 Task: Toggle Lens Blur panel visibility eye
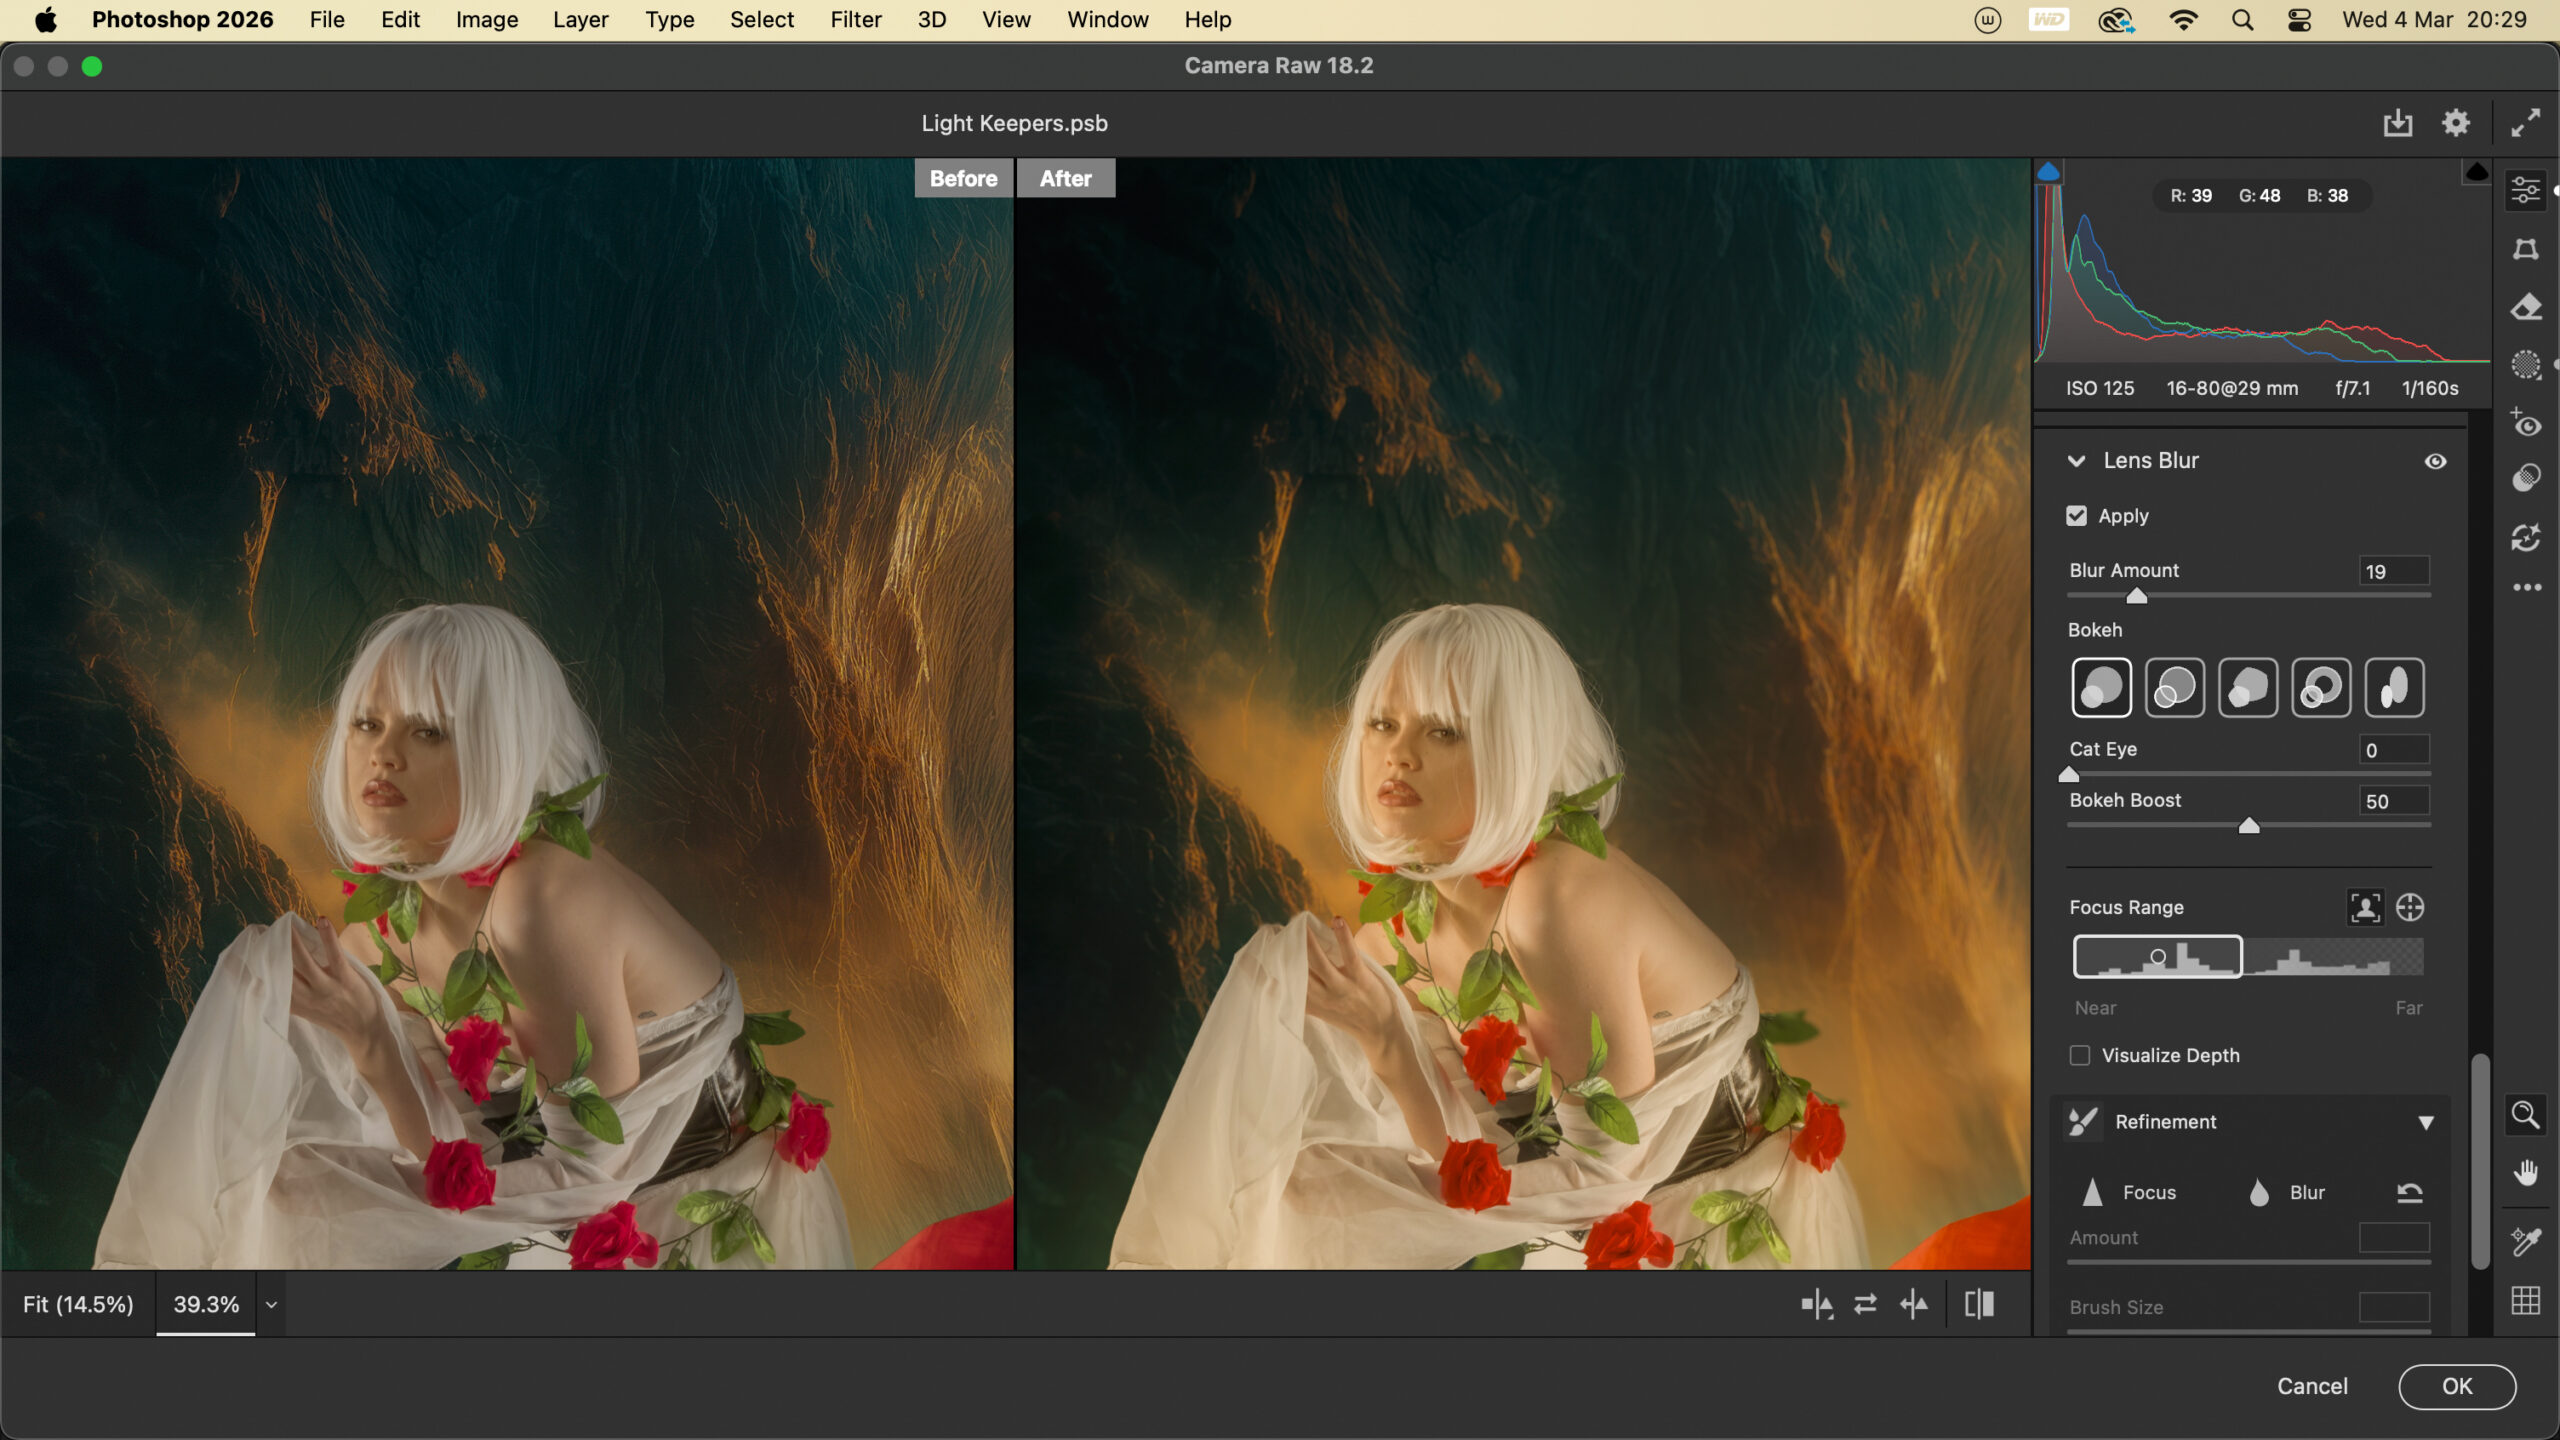pos(2435,461)
